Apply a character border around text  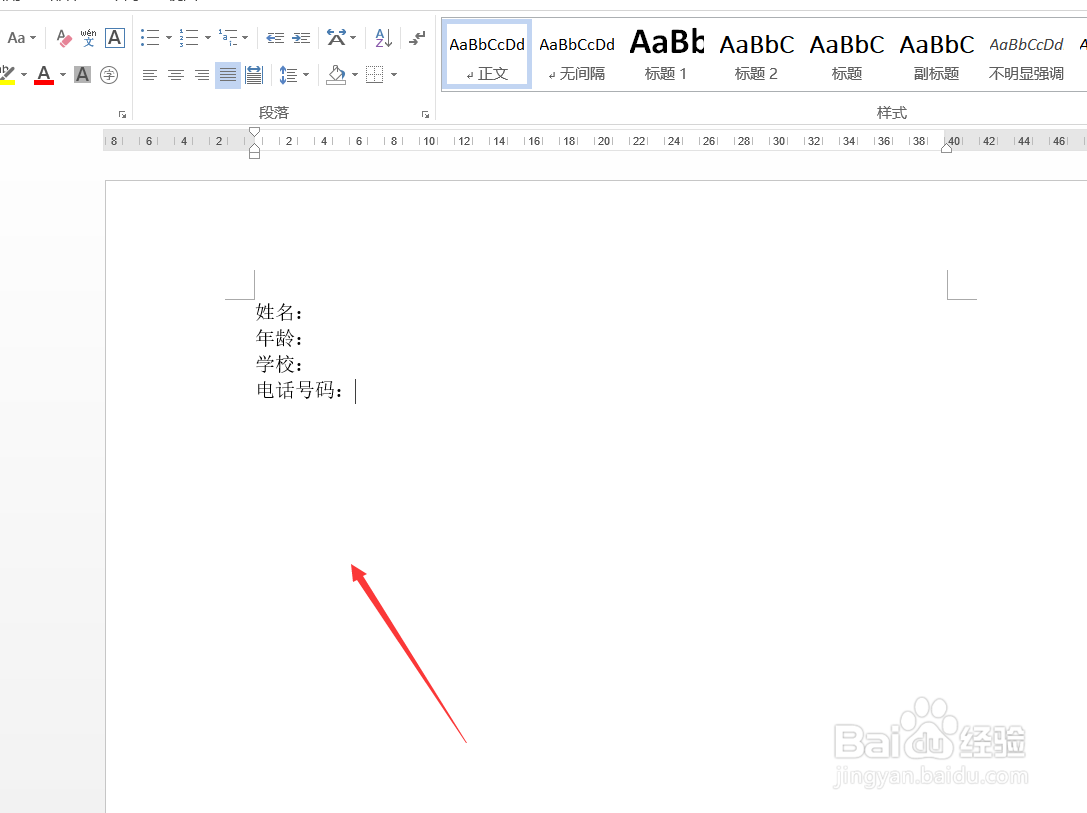coord(113,37)
